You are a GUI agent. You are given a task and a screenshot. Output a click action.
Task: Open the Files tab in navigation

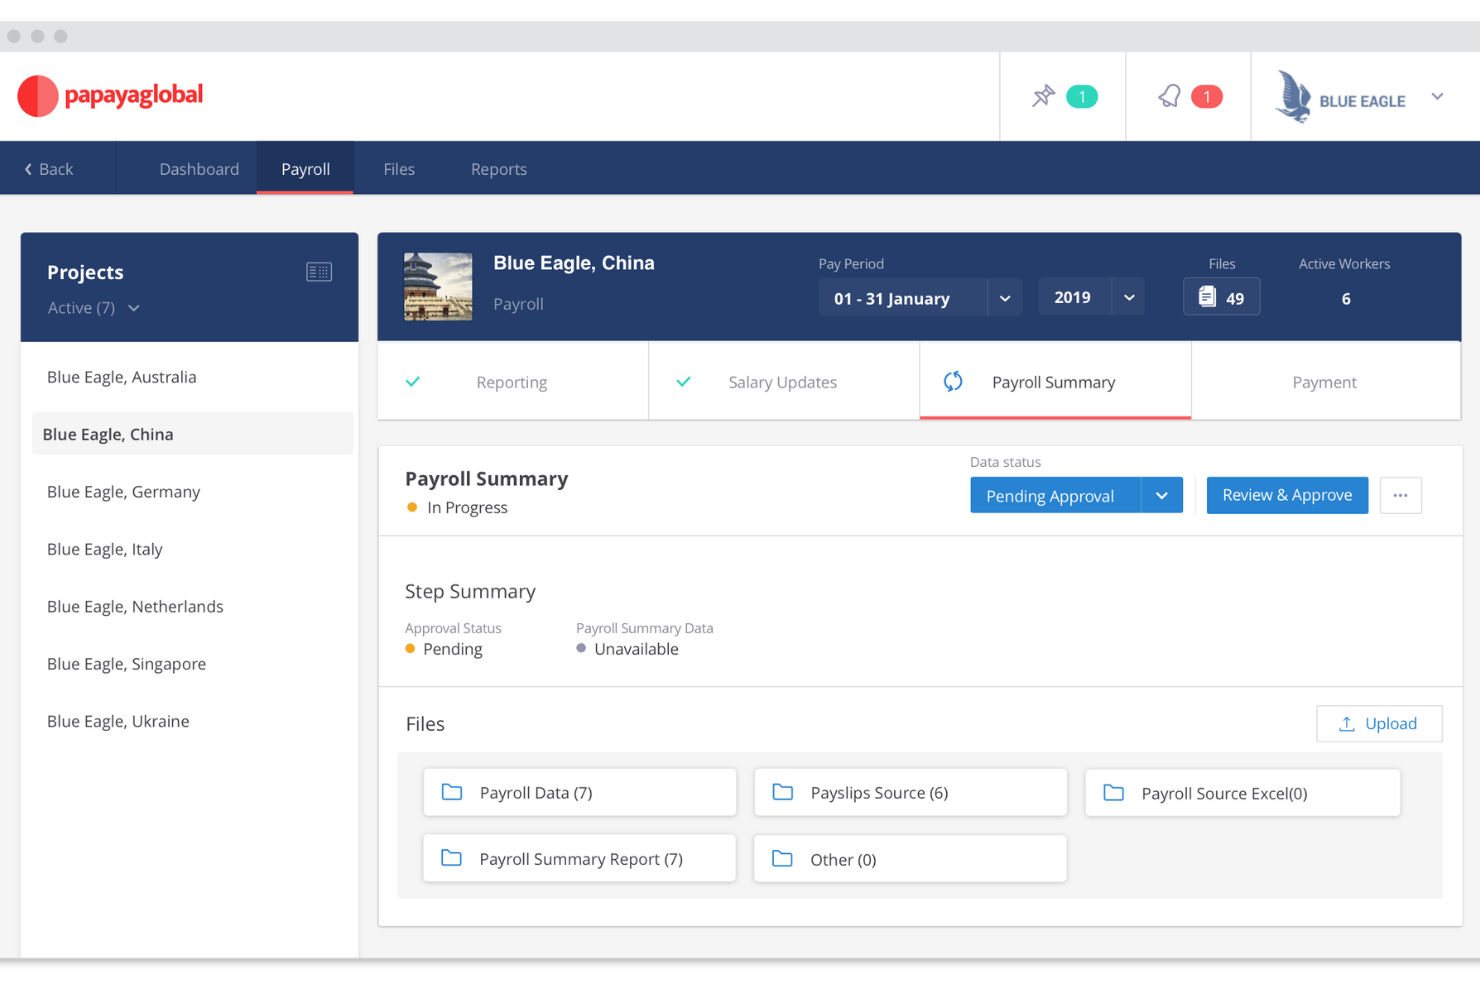click(x=399, y=169)
